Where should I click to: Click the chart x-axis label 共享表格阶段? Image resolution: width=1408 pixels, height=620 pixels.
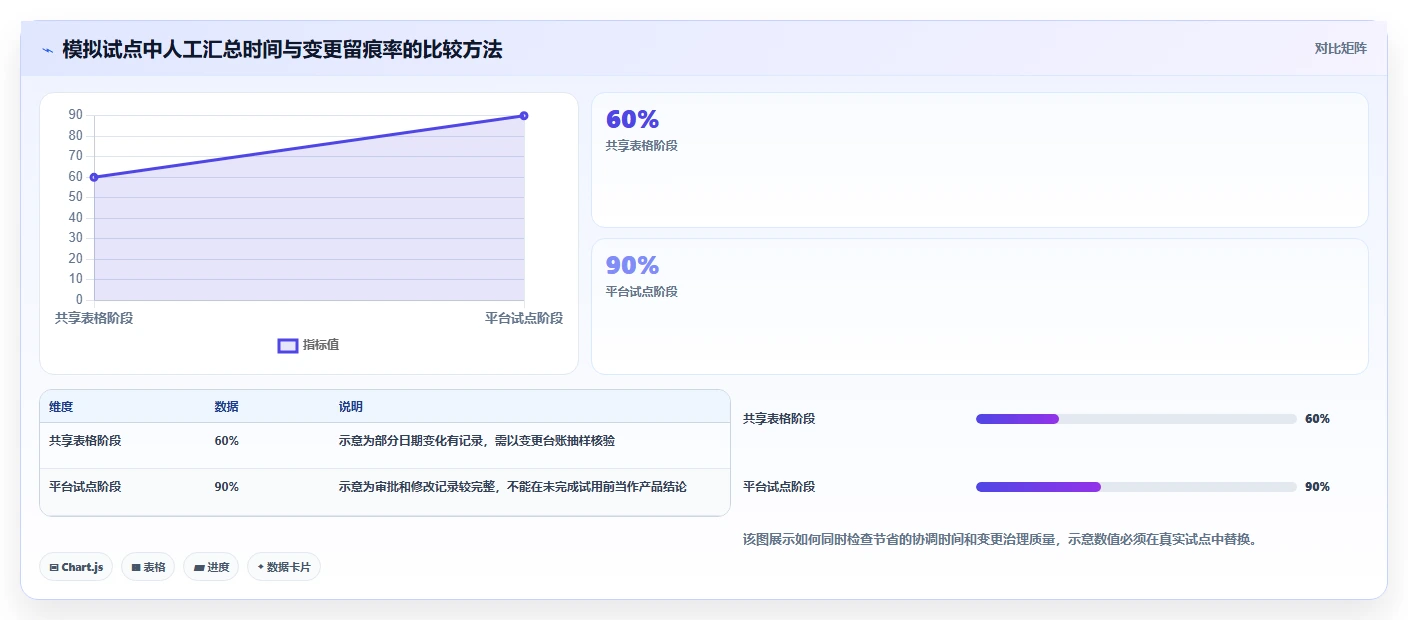[94, 318]
